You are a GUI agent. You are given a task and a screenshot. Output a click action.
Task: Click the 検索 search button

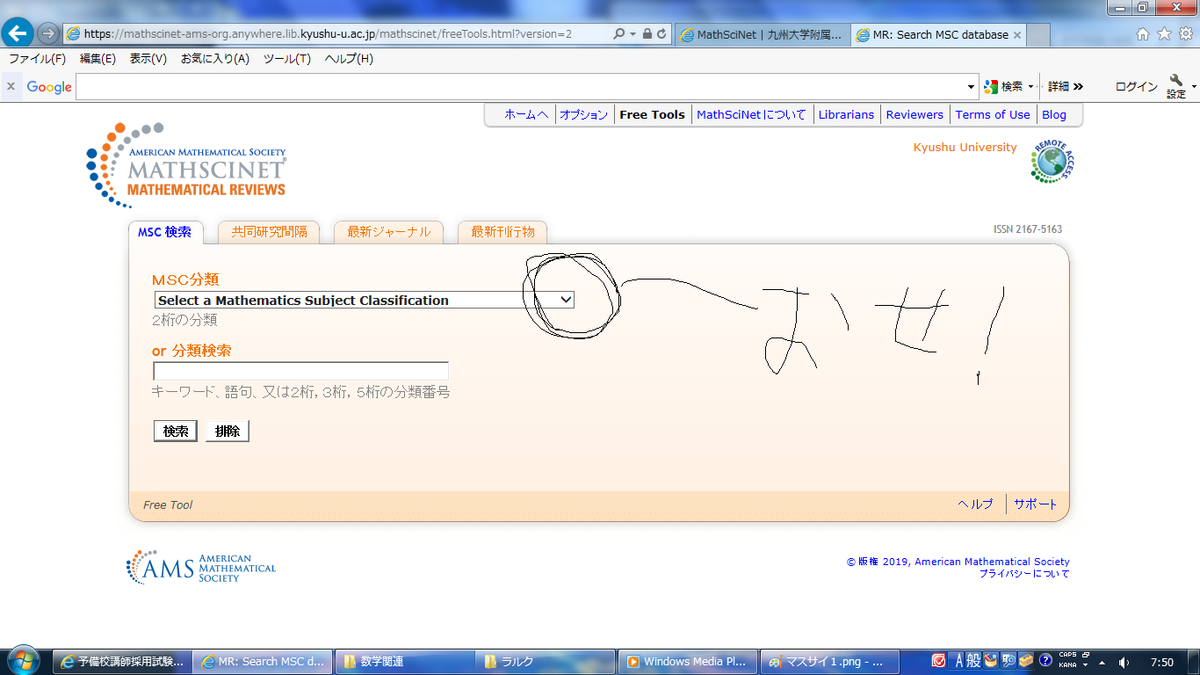pyautogui.click(x=175, y=431)
